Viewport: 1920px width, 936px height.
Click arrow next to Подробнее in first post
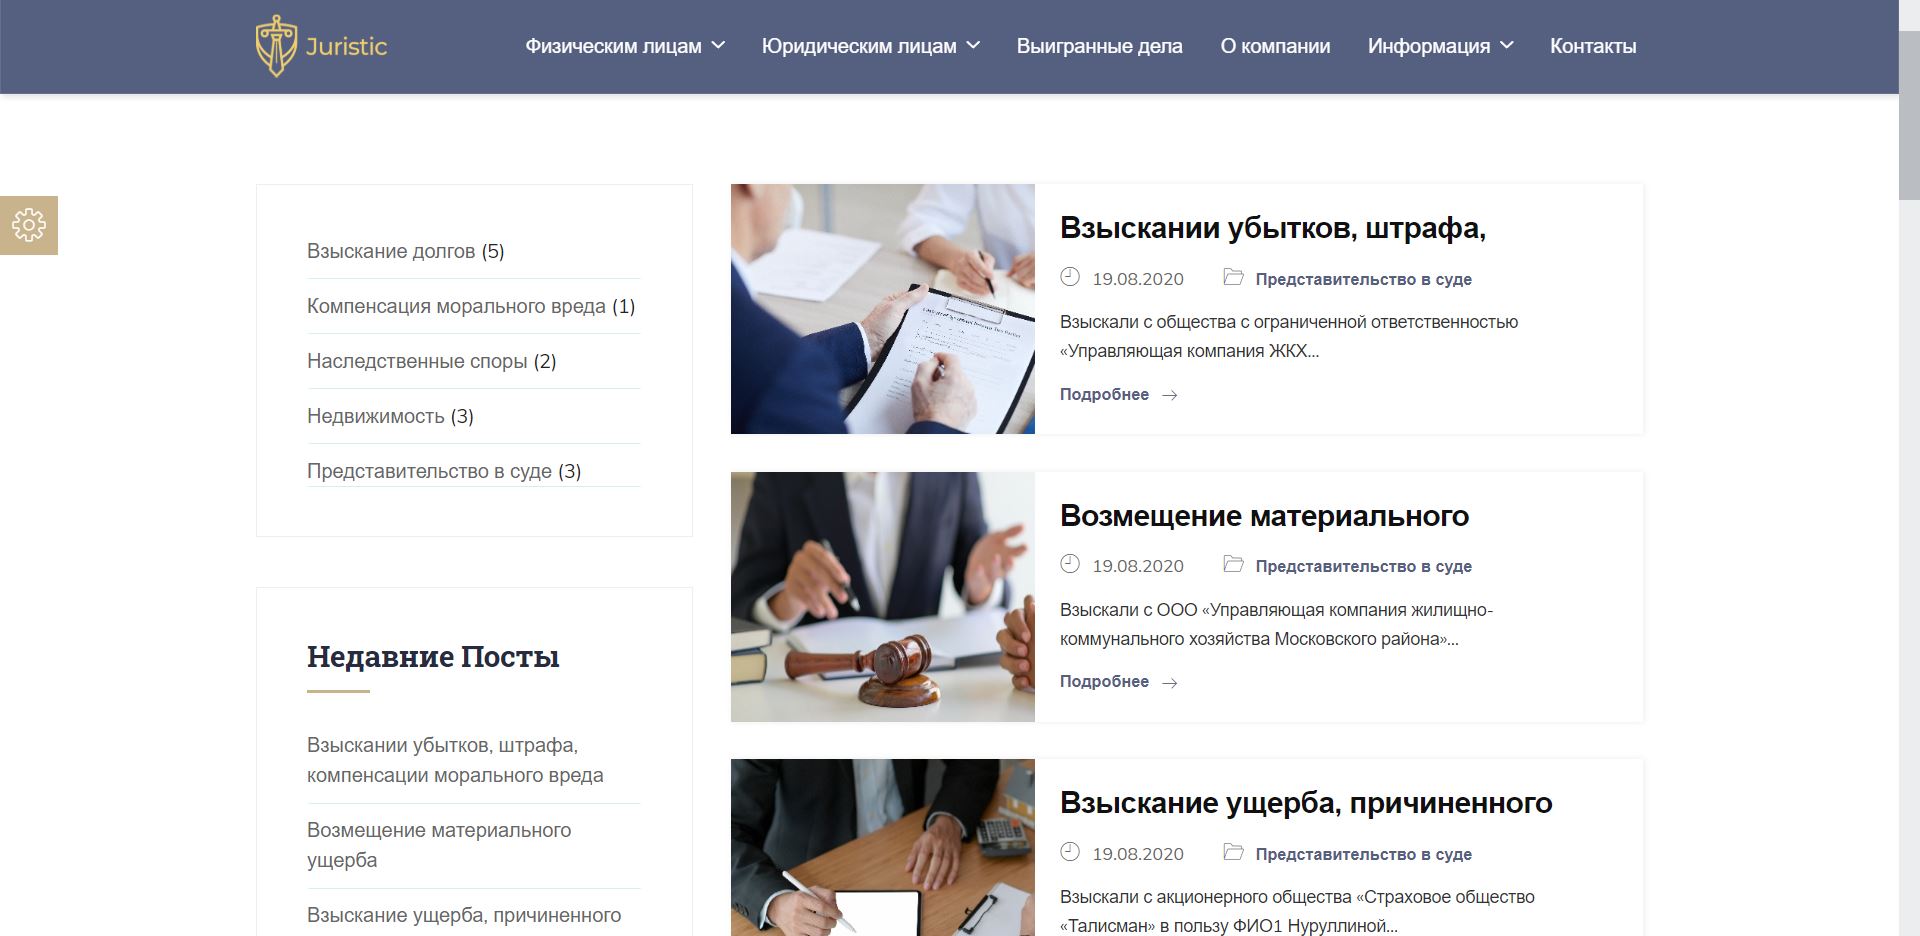1170,395
